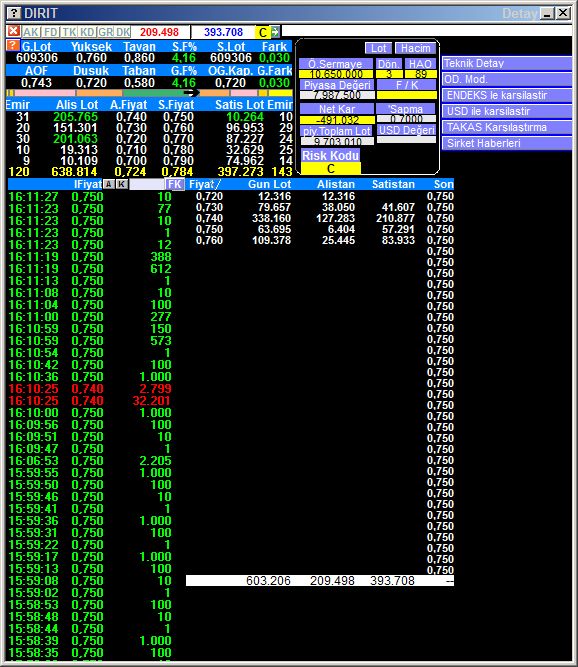Toggle the small K button beside IFiyat

122,184
